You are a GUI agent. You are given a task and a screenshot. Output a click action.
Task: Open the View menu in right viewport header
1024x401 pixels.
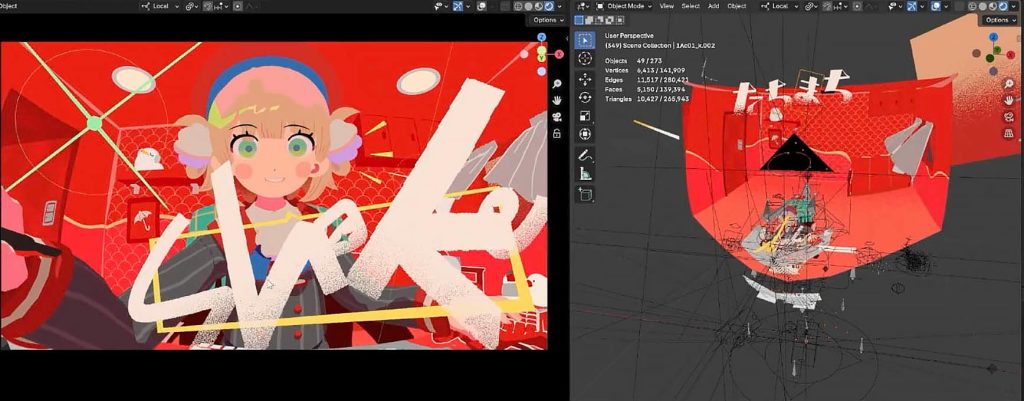pyautogui.click(x=667, y=6)
